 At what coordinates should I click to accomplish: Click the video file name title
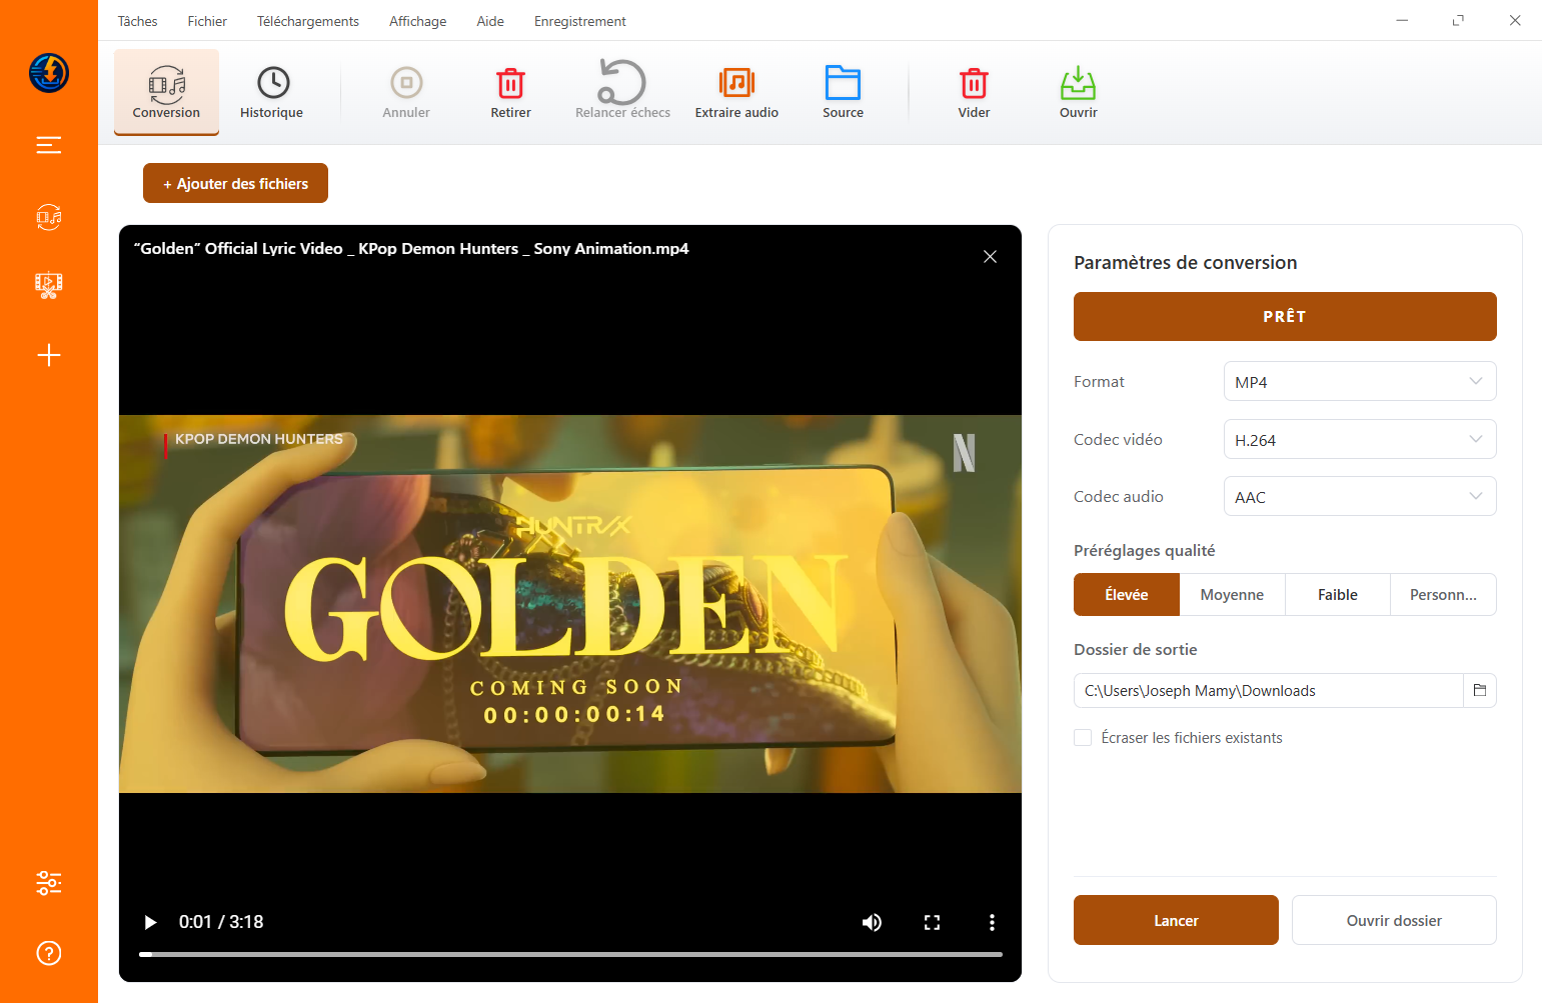click(411, 249)
